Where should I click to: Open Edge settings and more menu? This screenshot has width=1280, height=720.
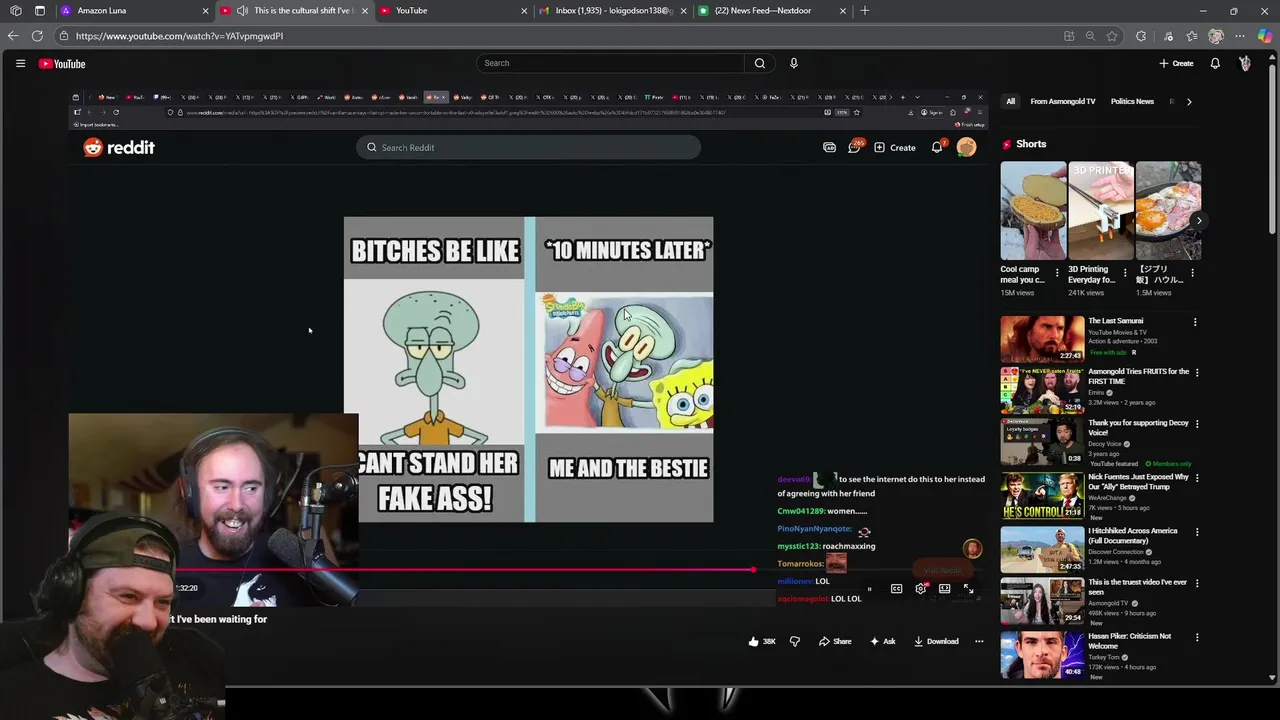coord(1240,36)
